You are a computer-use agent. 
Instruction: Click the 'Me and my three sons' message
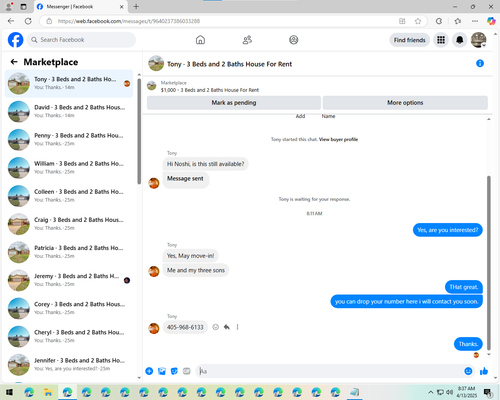(196, 270)
